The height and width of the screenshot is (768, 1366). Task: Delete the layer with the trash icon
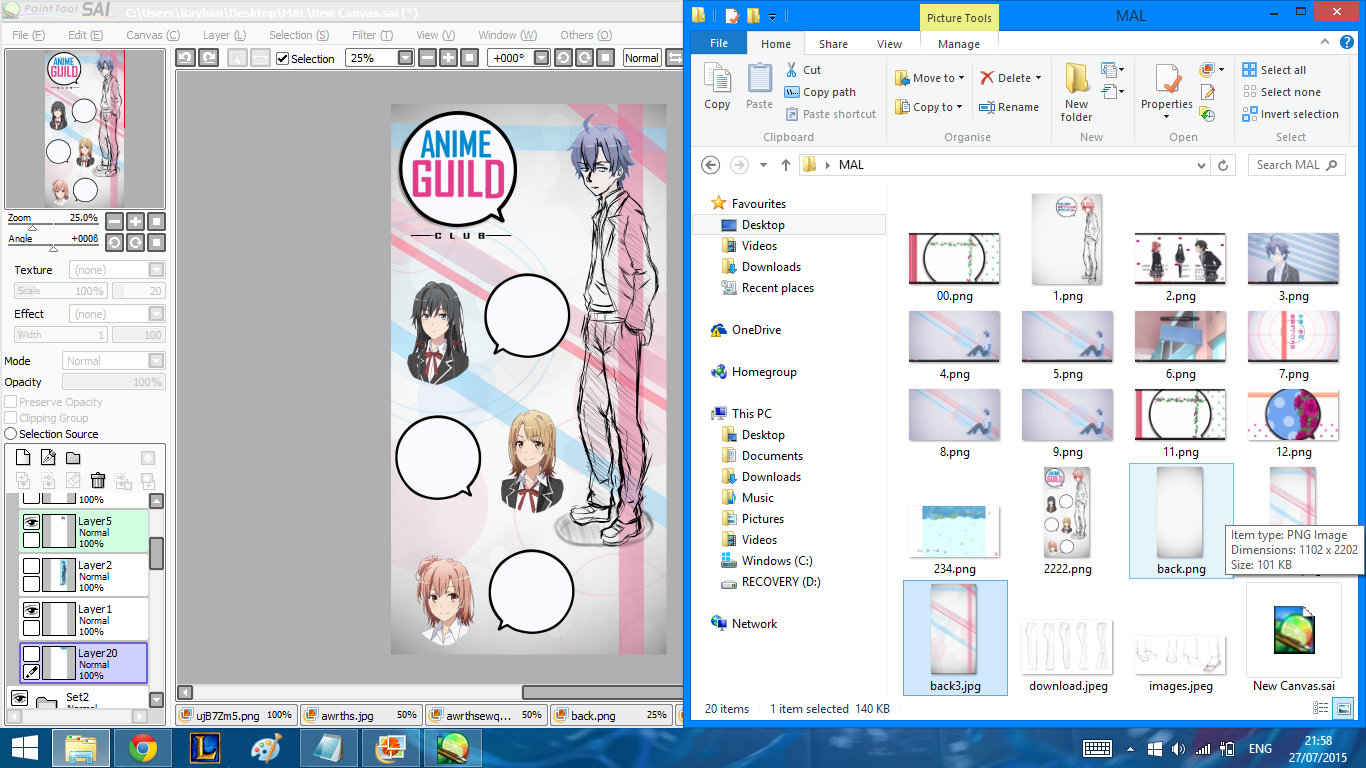98,481
